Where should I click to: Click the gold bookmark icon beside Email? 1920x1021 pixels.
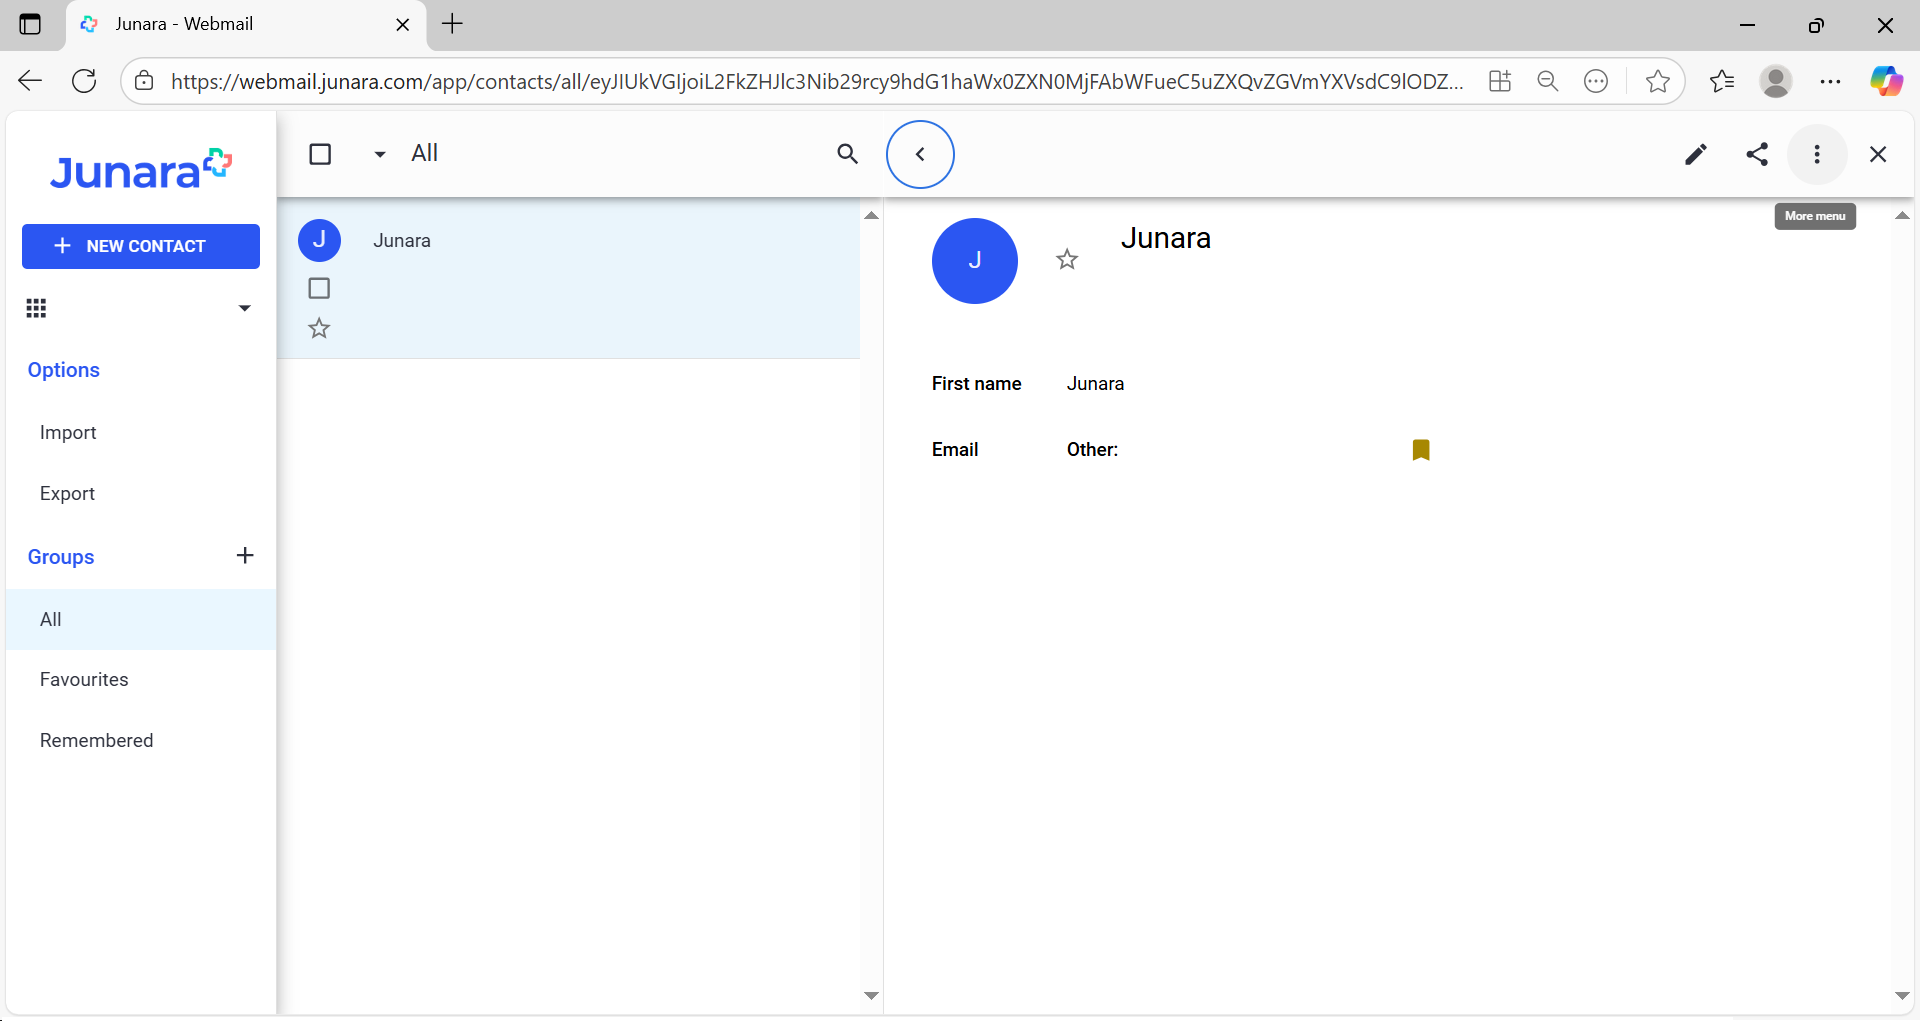coord(1421,450)
